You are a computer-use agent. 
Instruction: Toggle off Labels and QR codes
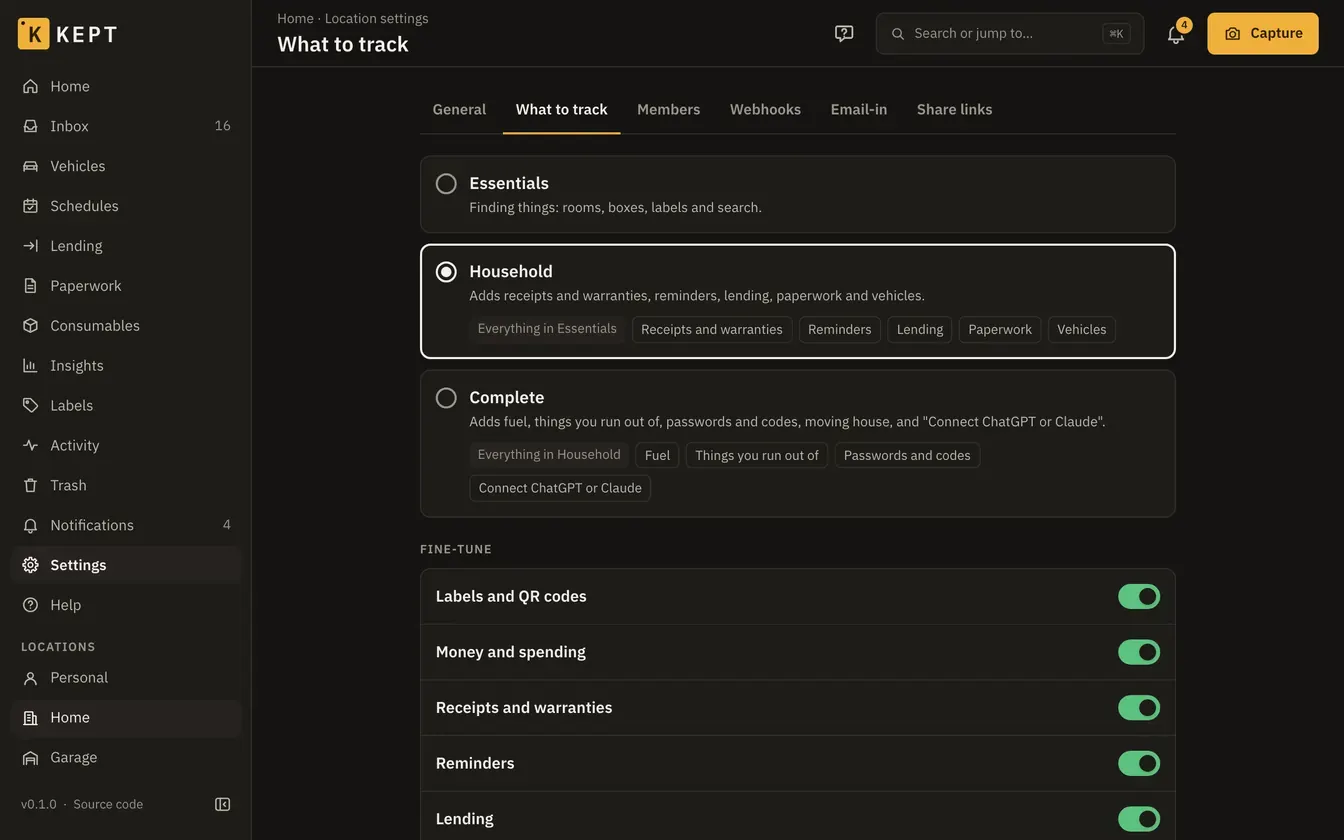pos(1139,597)
